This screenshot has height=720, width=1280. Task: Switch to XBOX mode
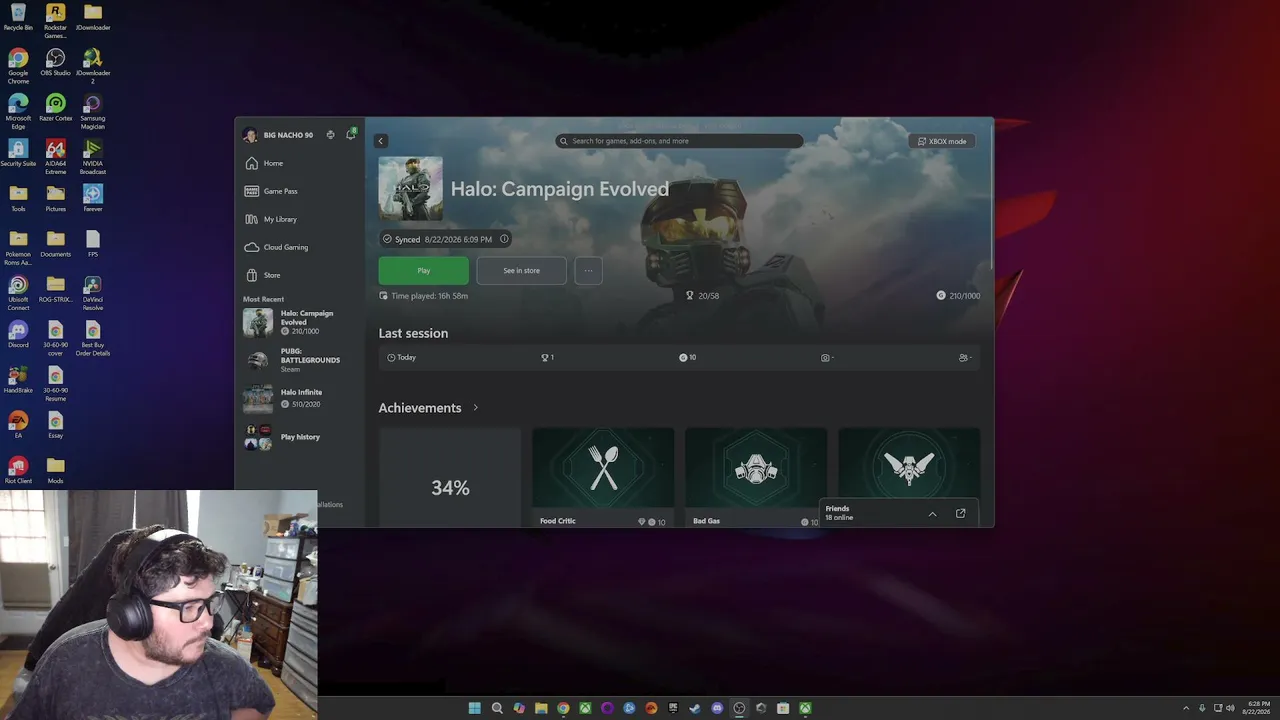pyautogui.click(x=942, y=141)
